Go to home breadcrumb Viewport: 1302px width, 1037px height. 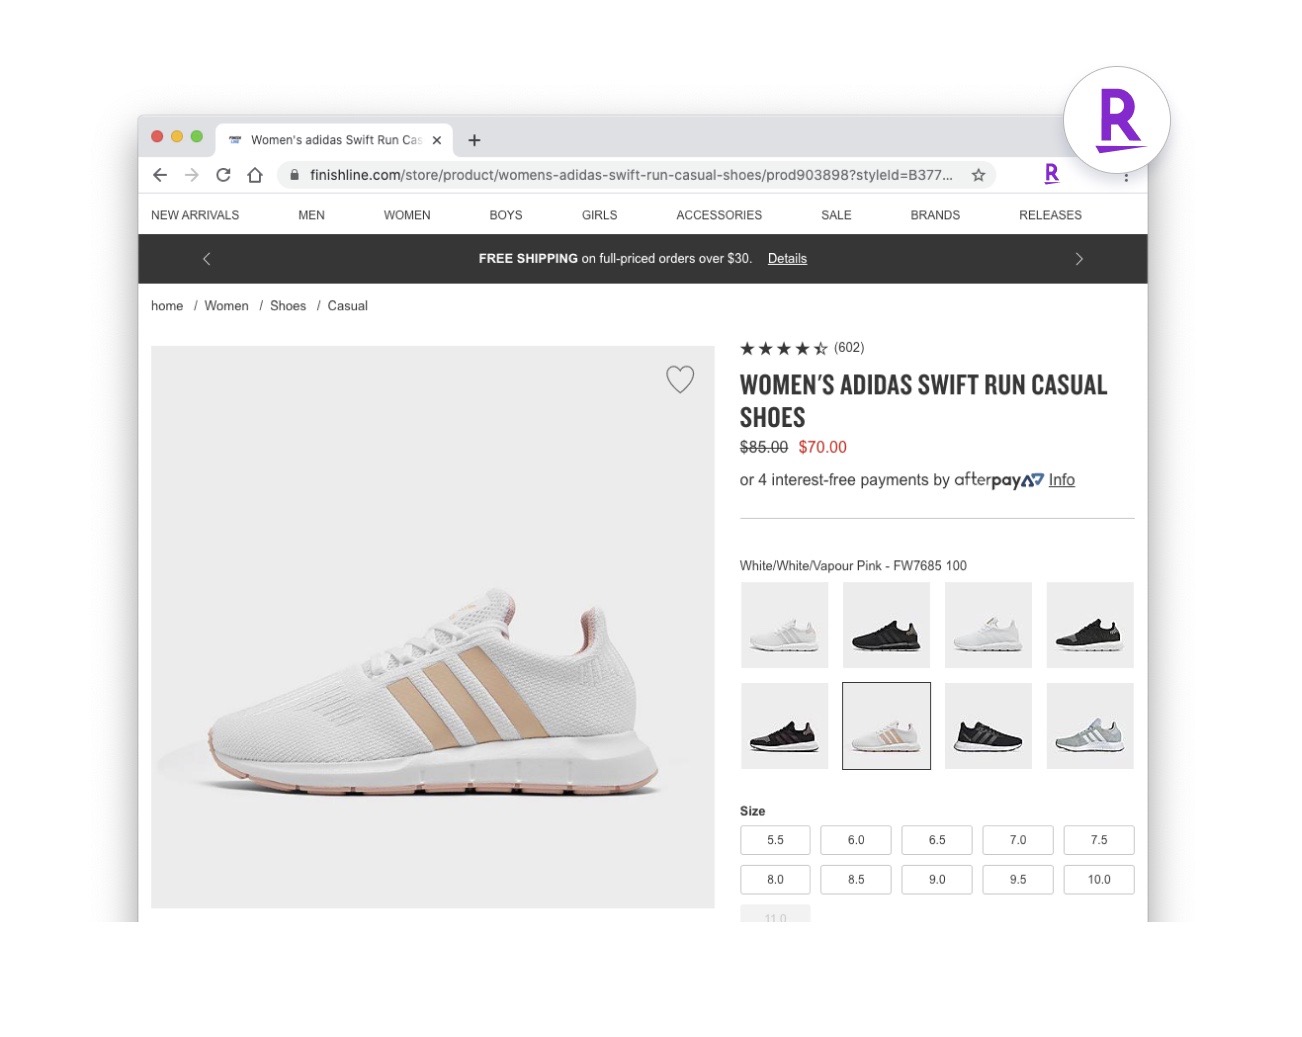(167, 306)
